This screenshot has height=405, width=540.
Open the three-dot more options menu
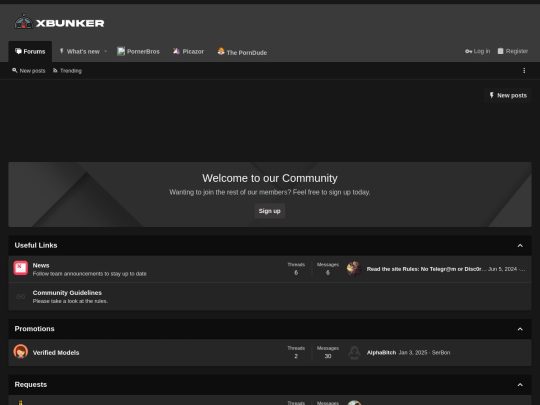click(x=524, y=71)
